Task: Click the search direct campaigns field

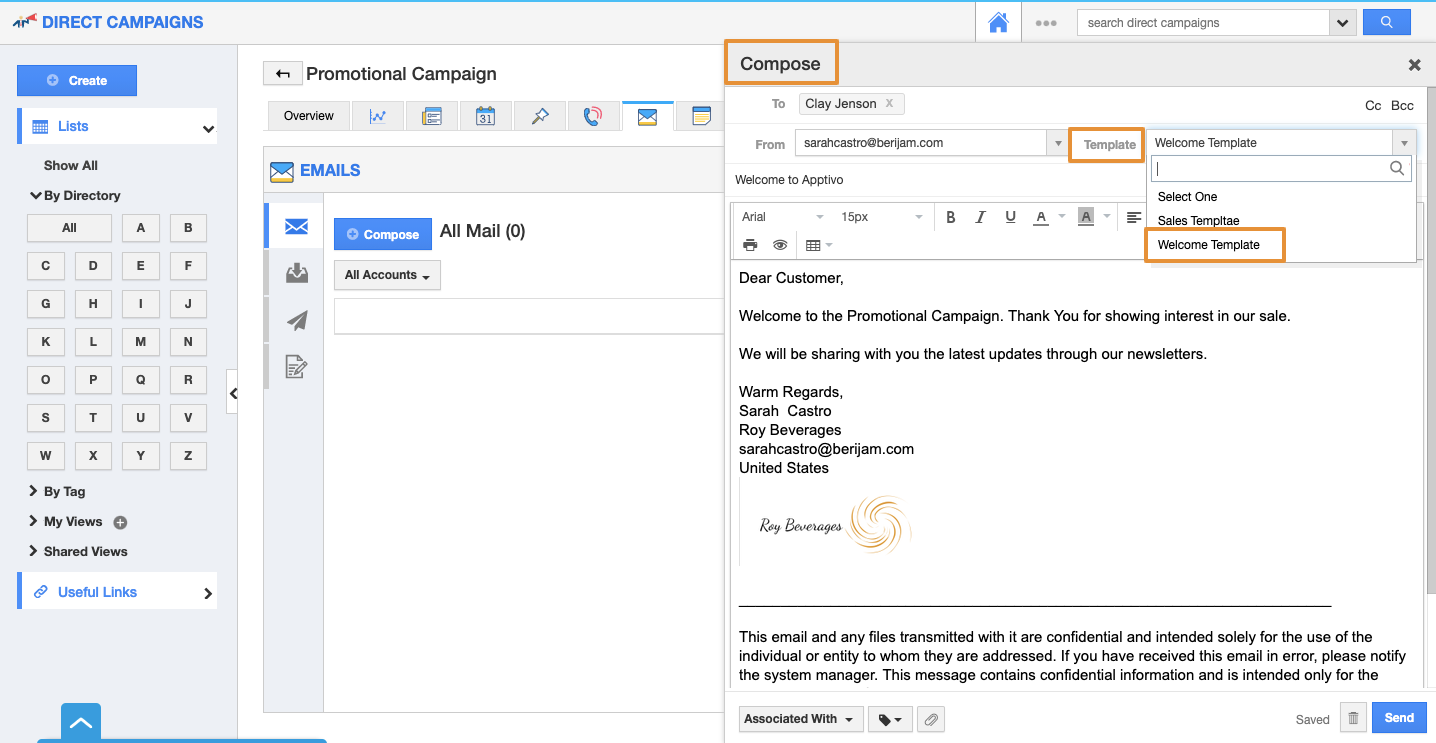Action: (1202, 23)
